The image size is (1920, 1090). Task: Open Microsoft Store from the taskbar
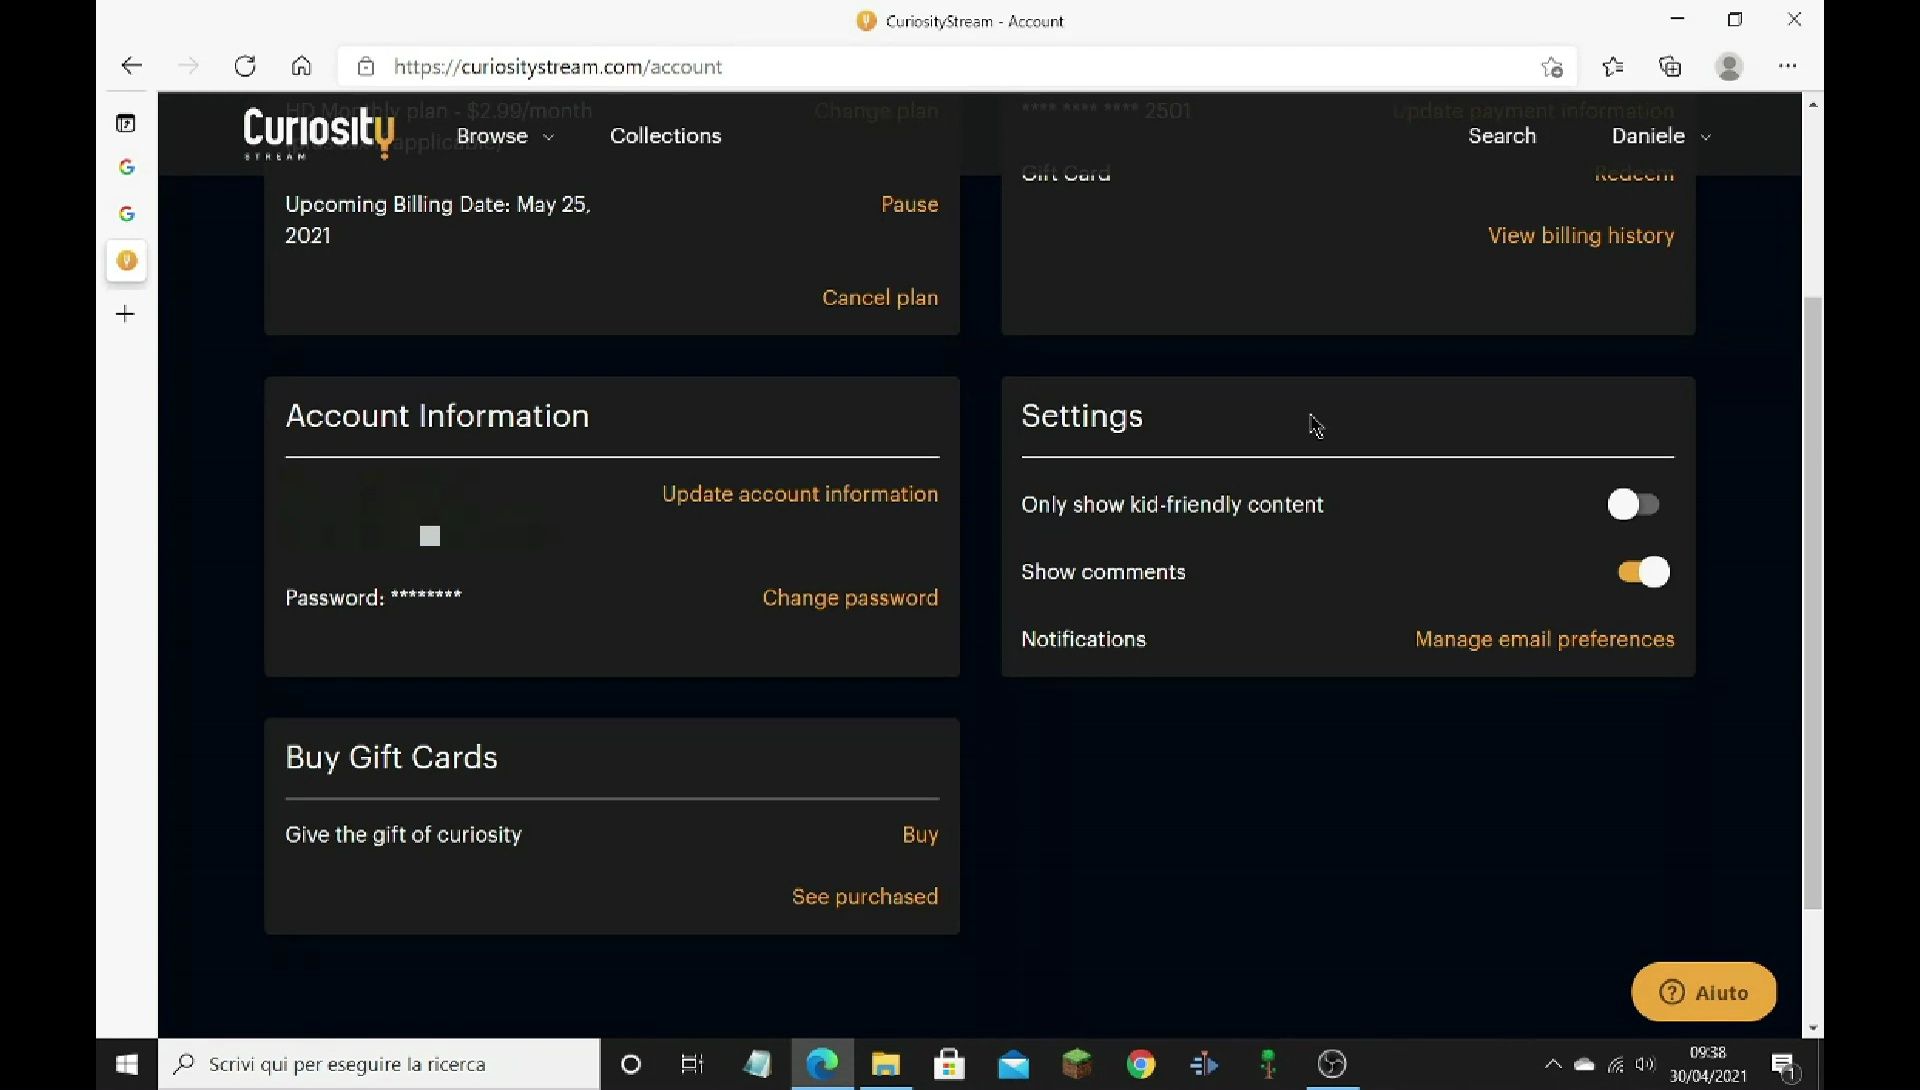pos(949,1064)
